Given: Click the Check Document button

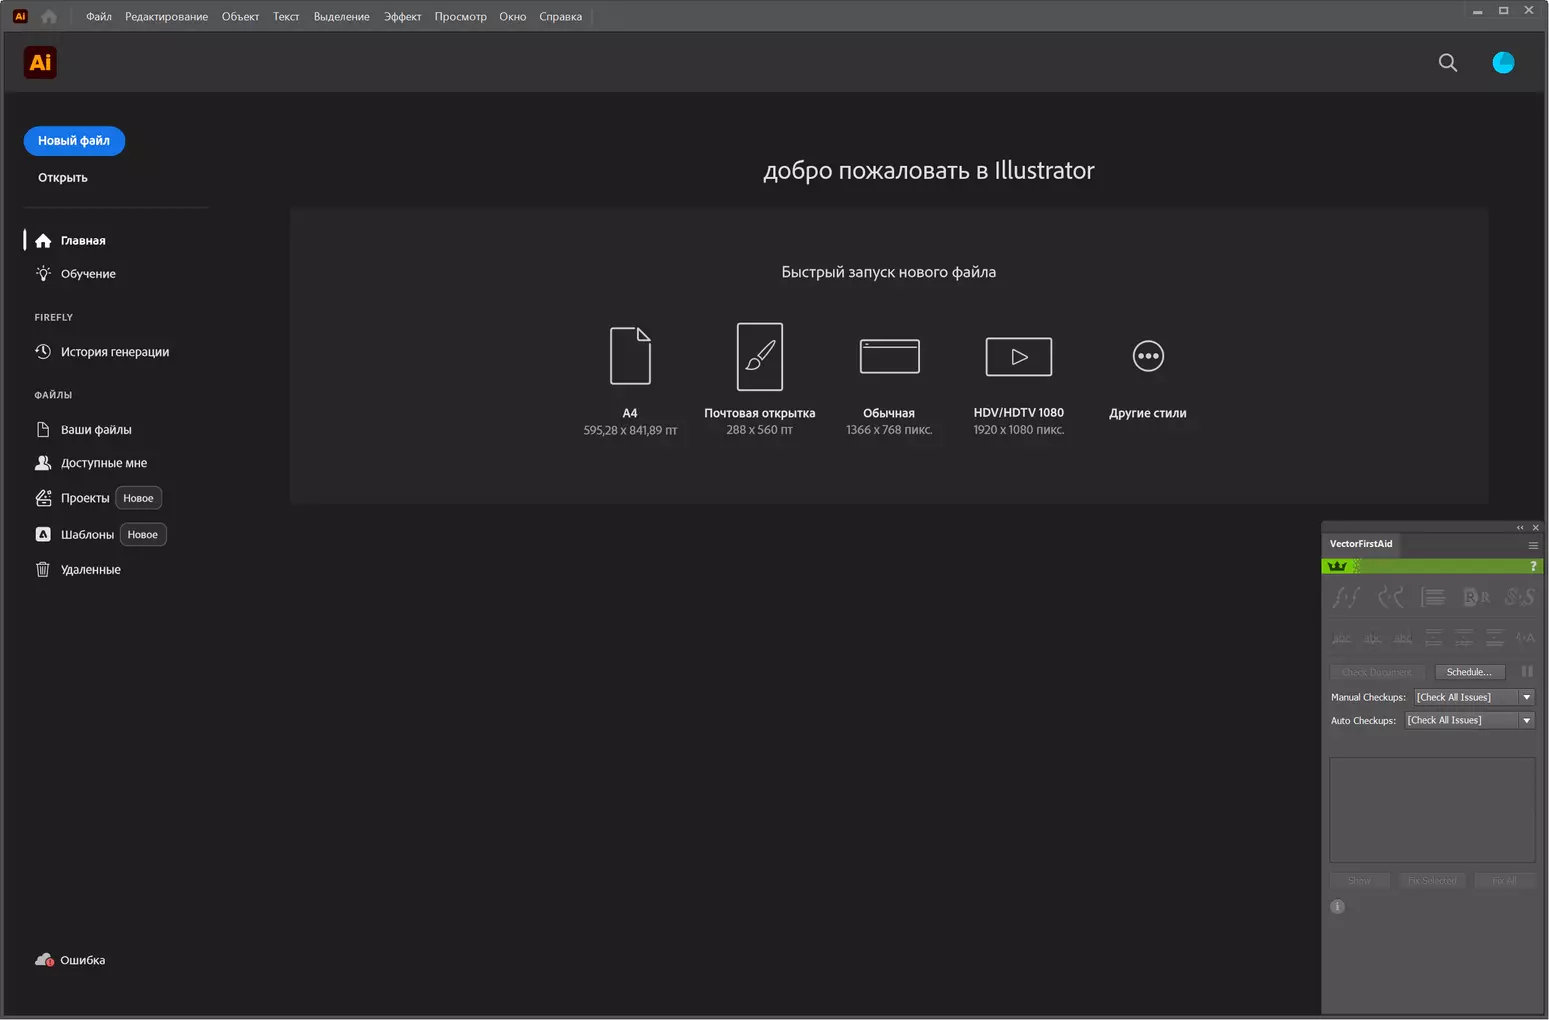Looking at the screenshot, I should pos(1376,672).
